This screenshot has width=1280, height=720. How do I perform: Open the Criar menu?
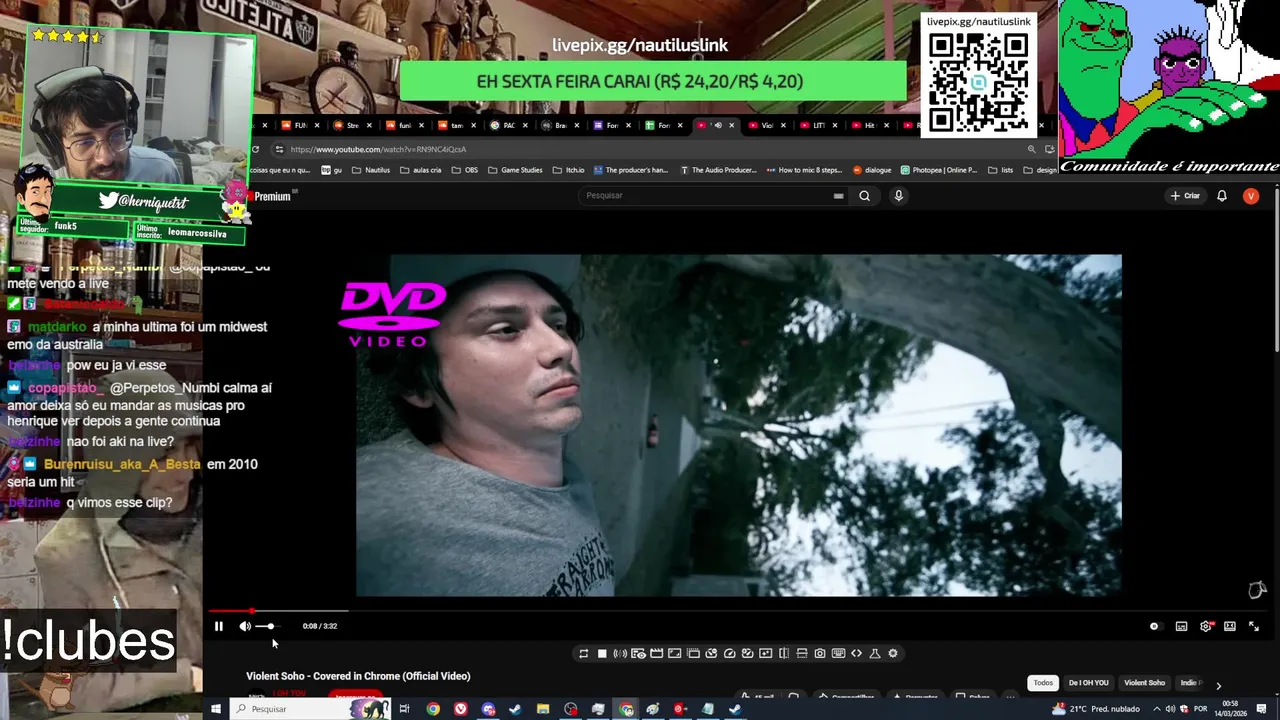[x=1185, y=196]
